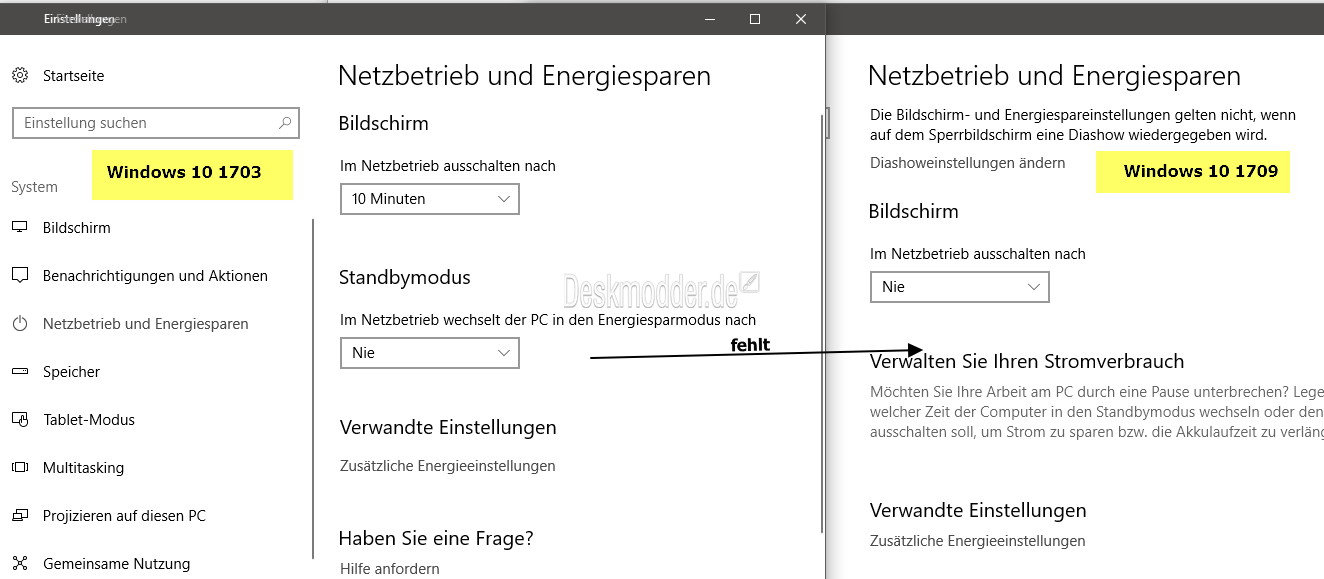Close the Einstellungen window
Image resolution: width=1324 pixels, height=579 pixels.
(x=801, y=19)
